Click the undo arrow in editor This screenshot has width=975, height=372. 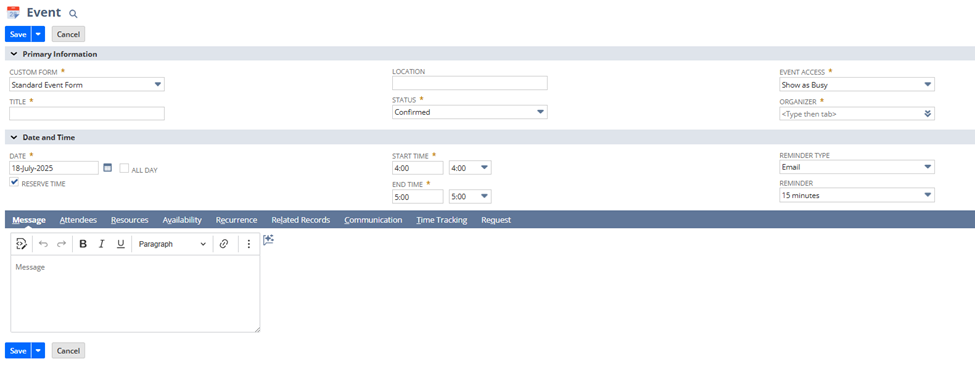[x=43, y=244]
